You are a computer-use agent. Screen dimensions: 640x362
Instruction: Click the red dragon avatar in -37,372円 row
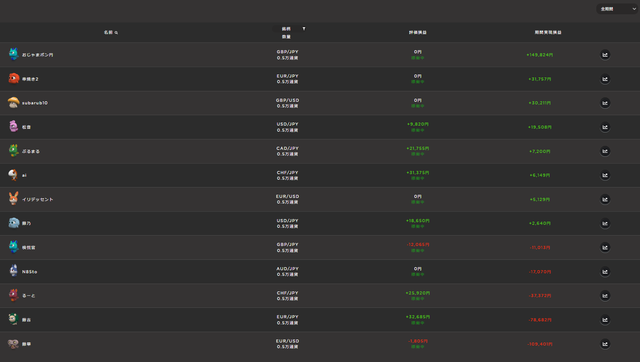coord(13,295)
